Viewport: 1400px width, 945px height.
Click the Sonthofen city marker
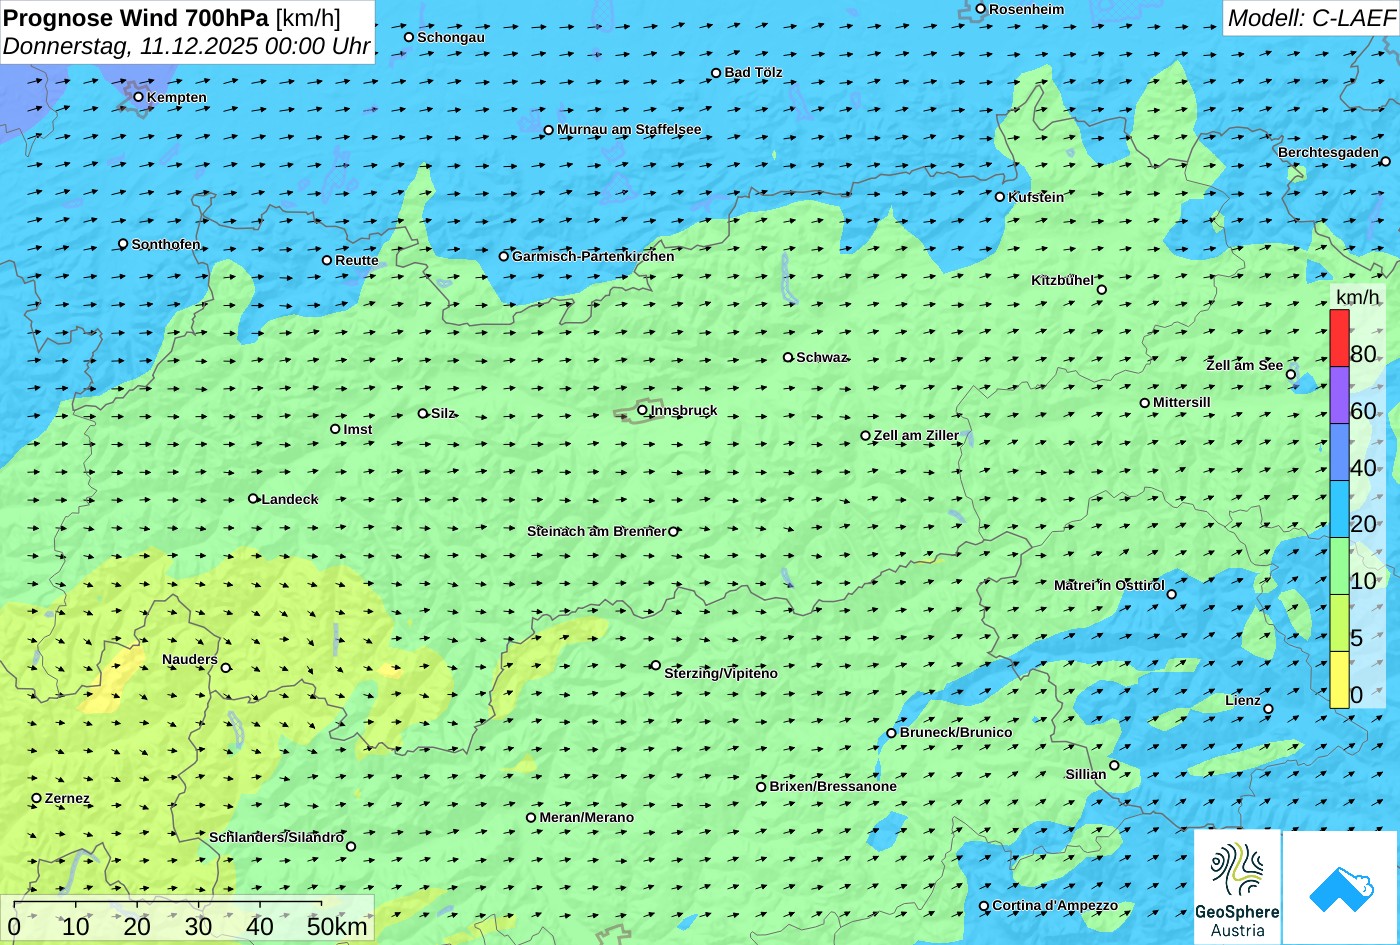(124, 244)
